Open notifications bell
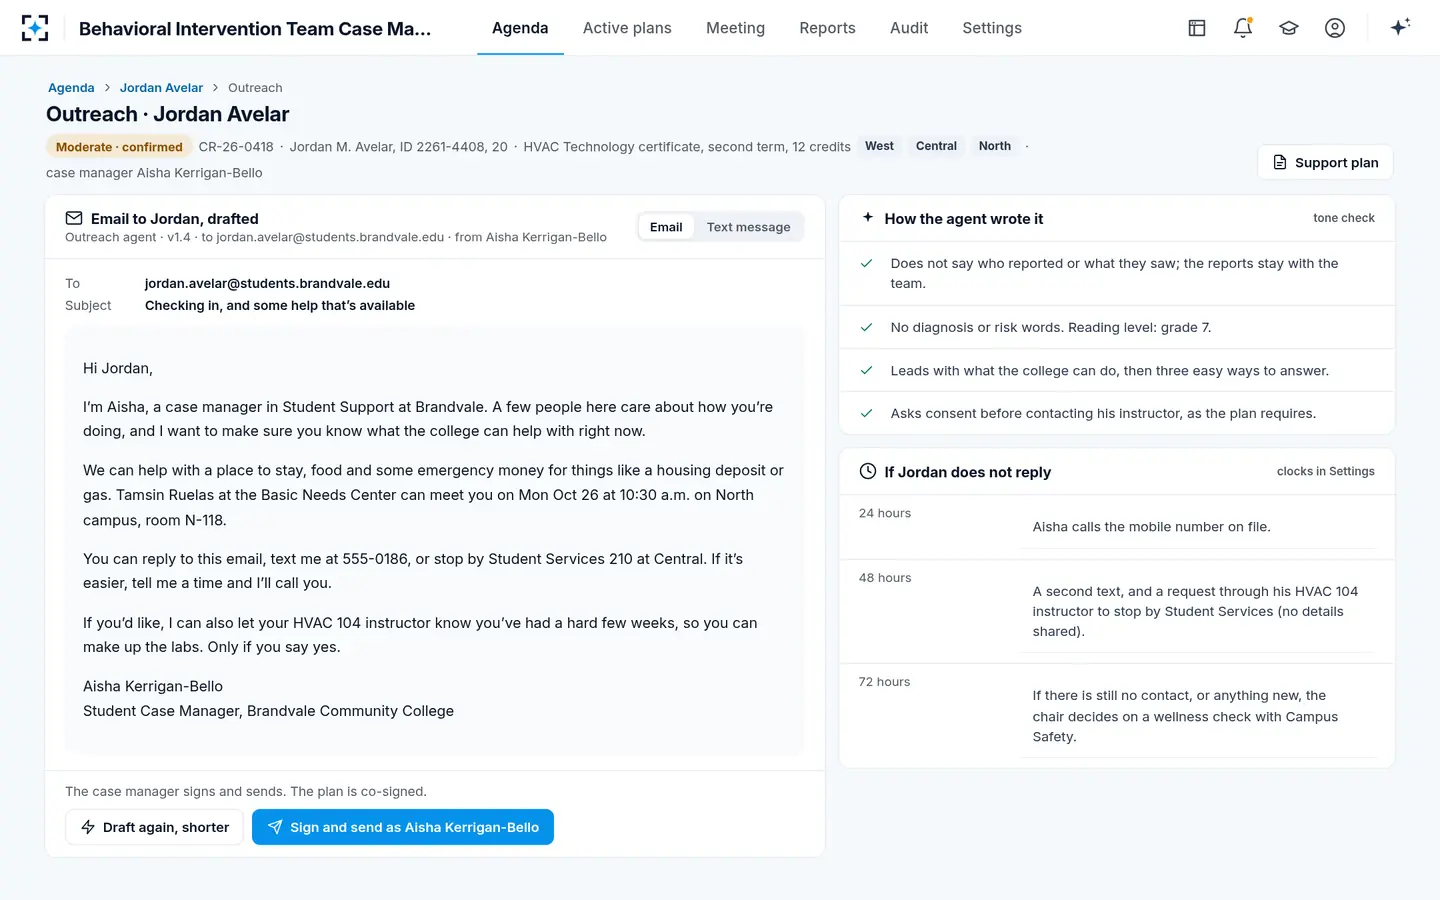 pyautogui.click(x=1243, y=28)
